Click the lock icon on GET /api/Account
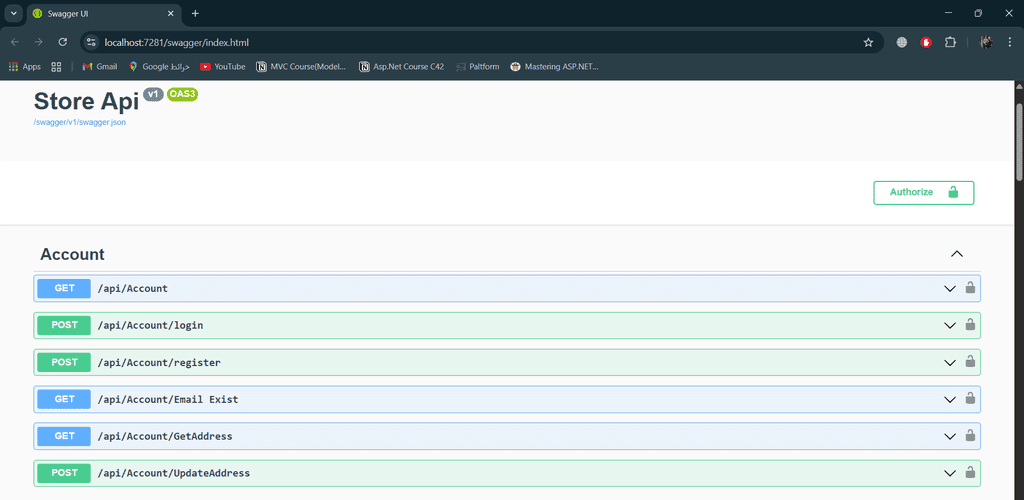 click(x=969, y=288)
